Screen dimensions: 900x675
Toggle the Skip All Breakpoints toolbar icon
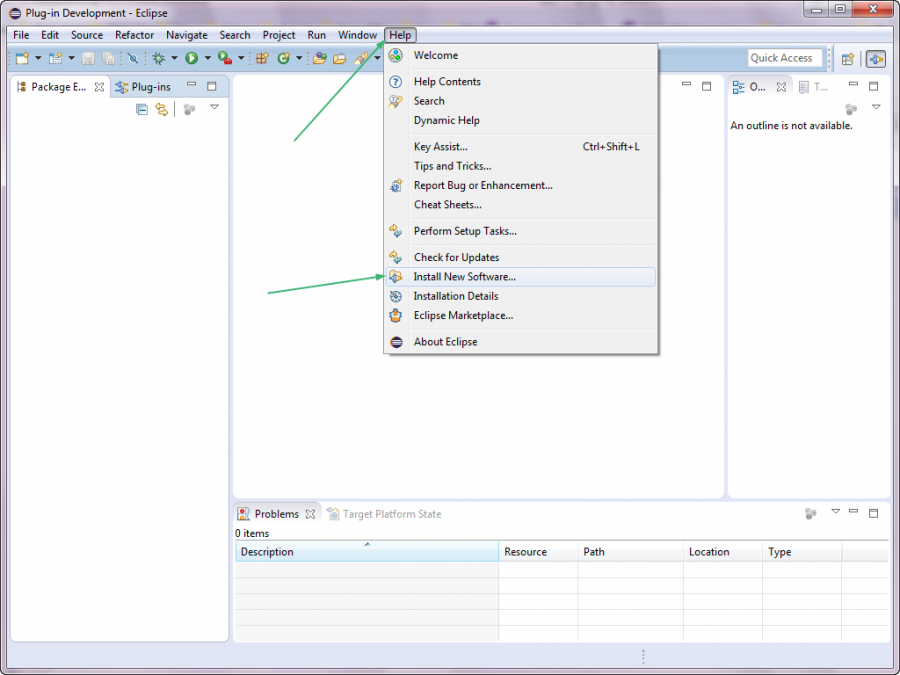pyautogui.click(x=133, y=58)
